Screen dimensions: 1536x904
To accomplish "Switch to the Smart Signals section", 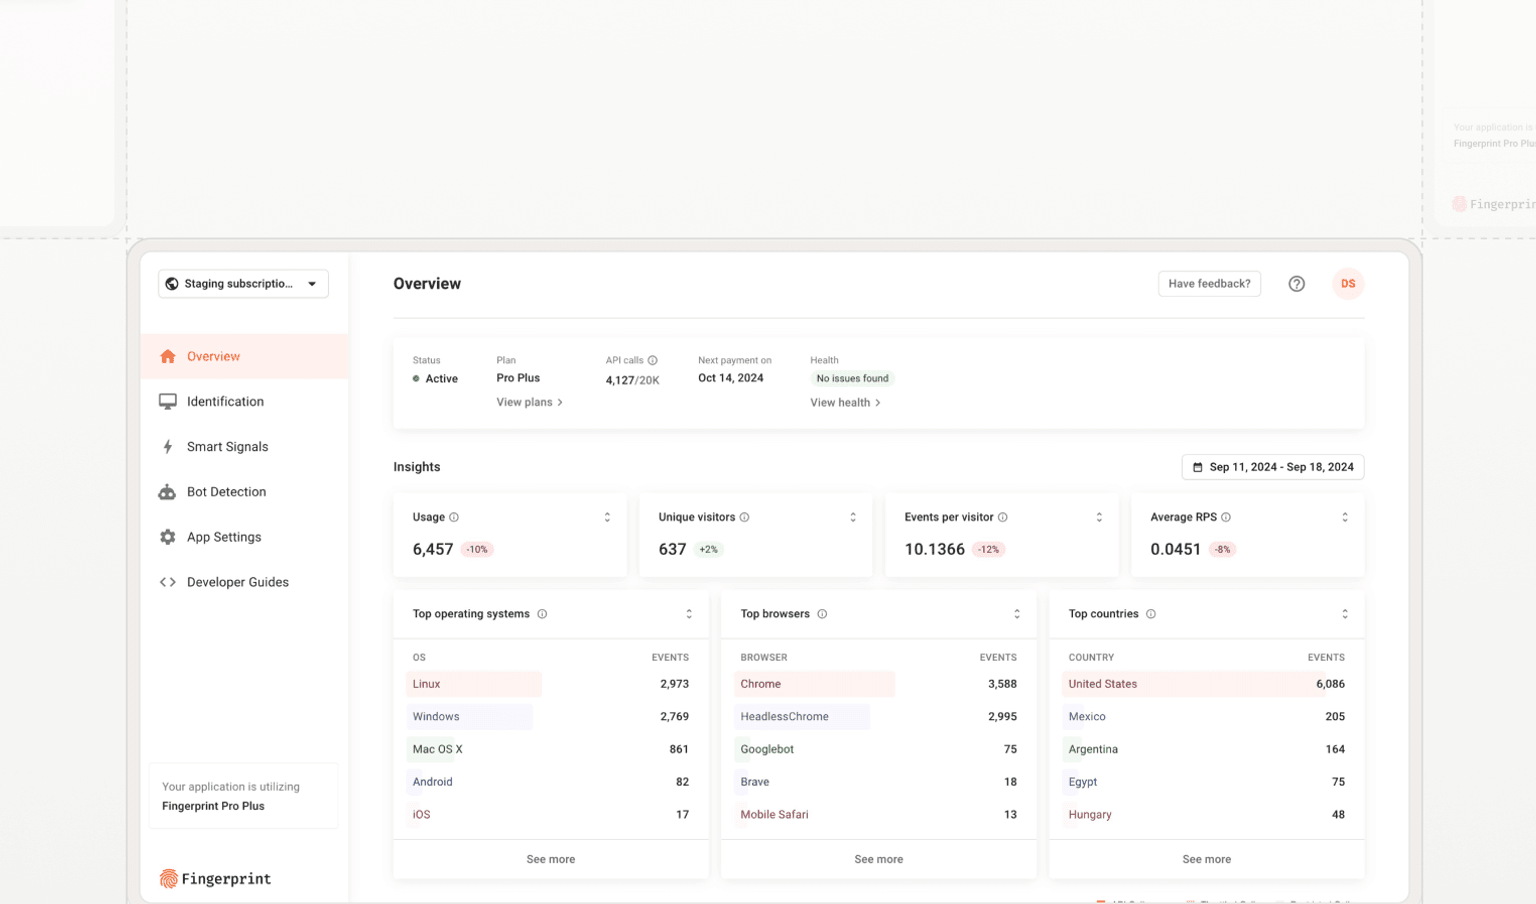I will tap(228, 446).
